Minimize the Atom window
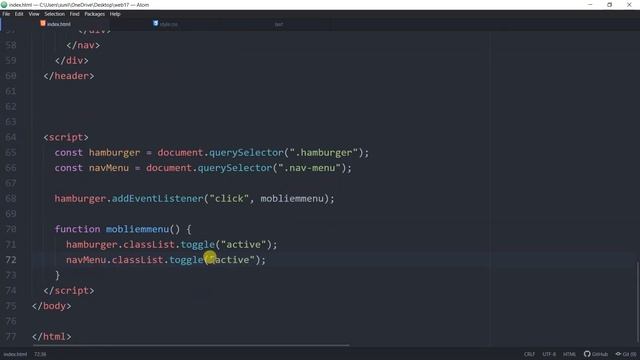 point(590,5)
